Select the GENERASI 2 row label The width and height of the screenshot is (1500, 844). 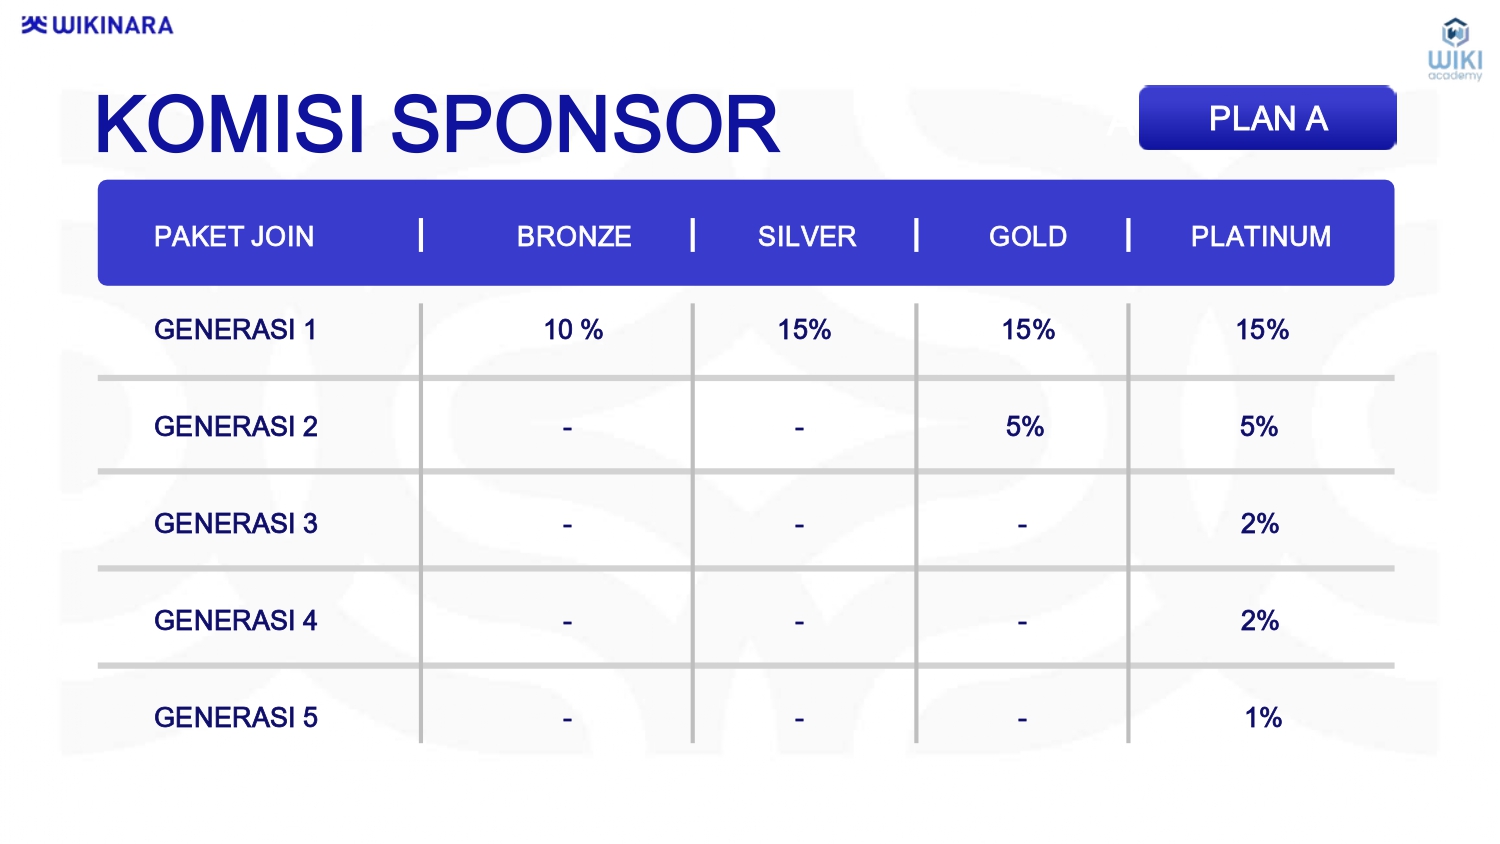236,426
